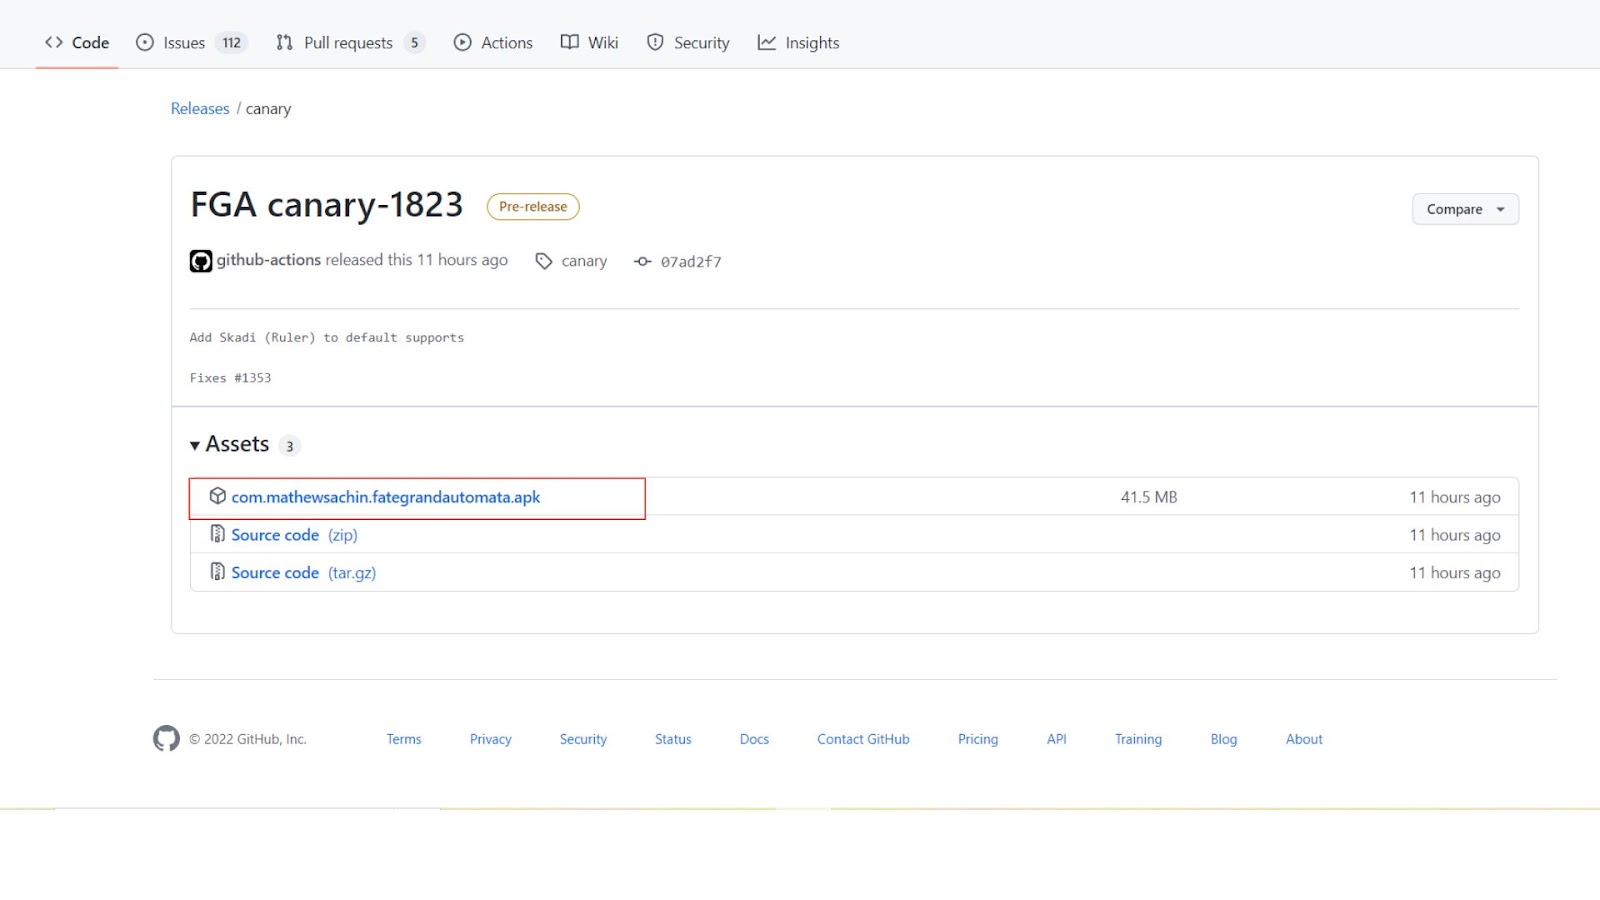Open the Pricing footer link
Image resolution: width=1600 pixels, height=900 pixels.
[x=978, y=739]
